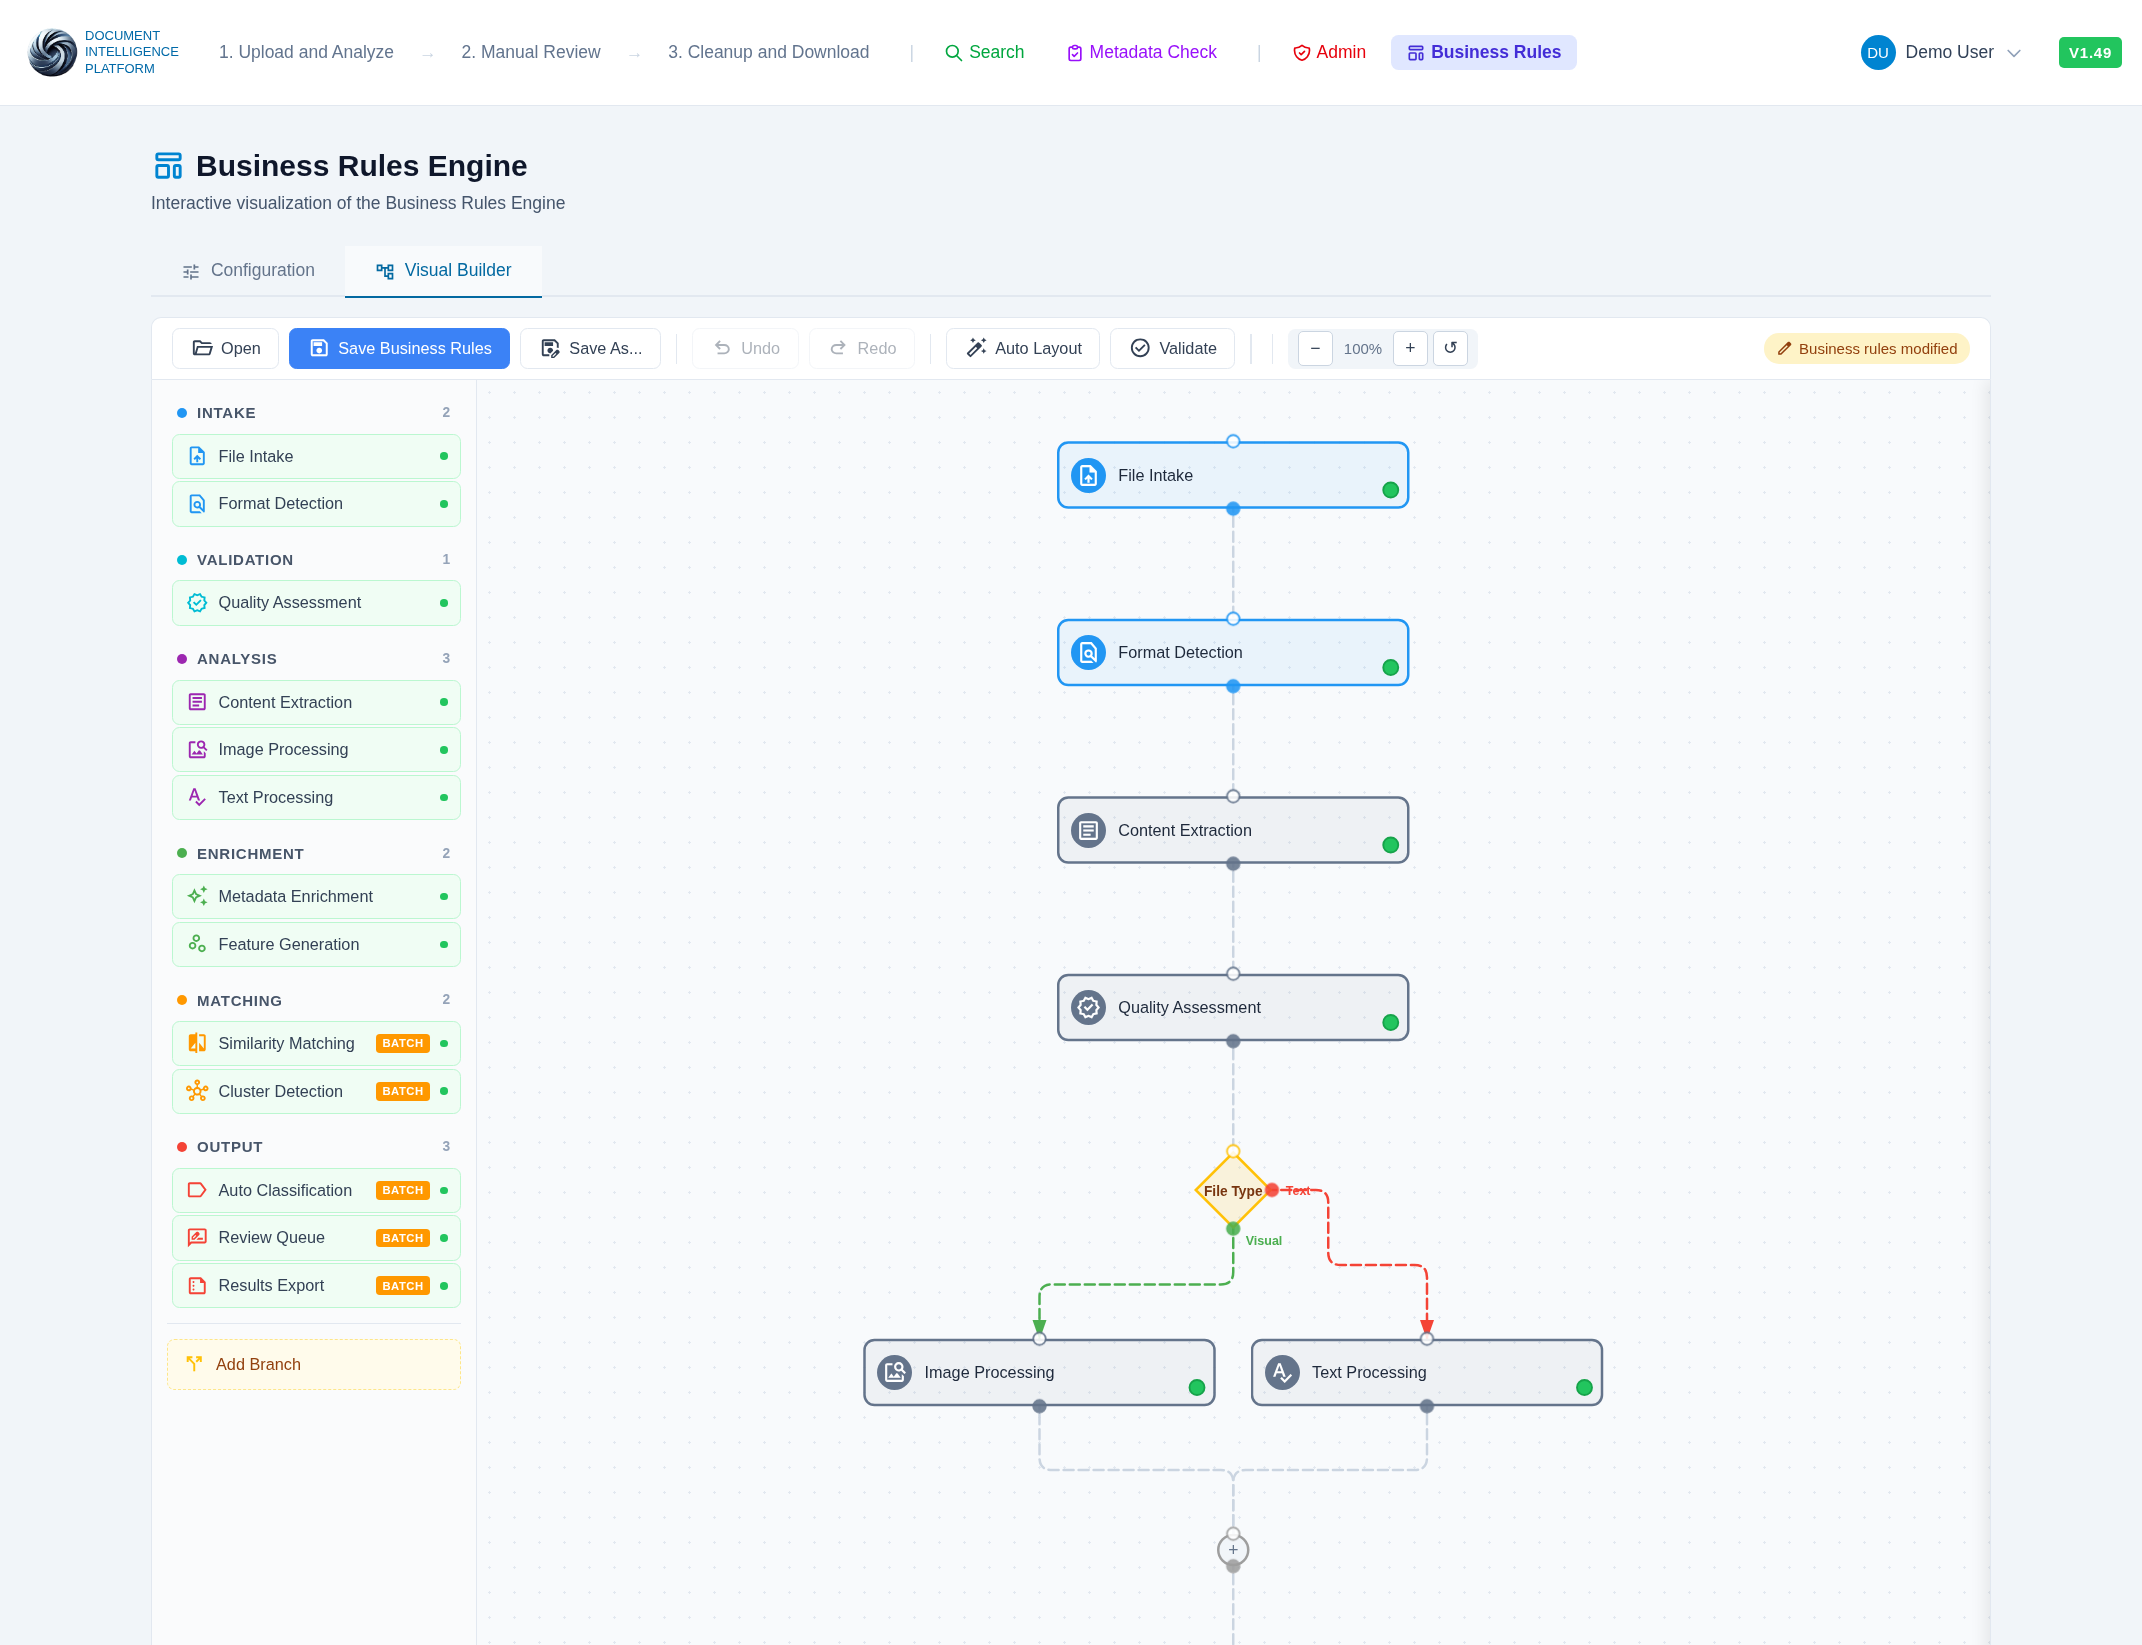This screenshot has width=2142, height=1645.
Task: Expand the Output section in sidebar
Action: [x=229, y=1147]
